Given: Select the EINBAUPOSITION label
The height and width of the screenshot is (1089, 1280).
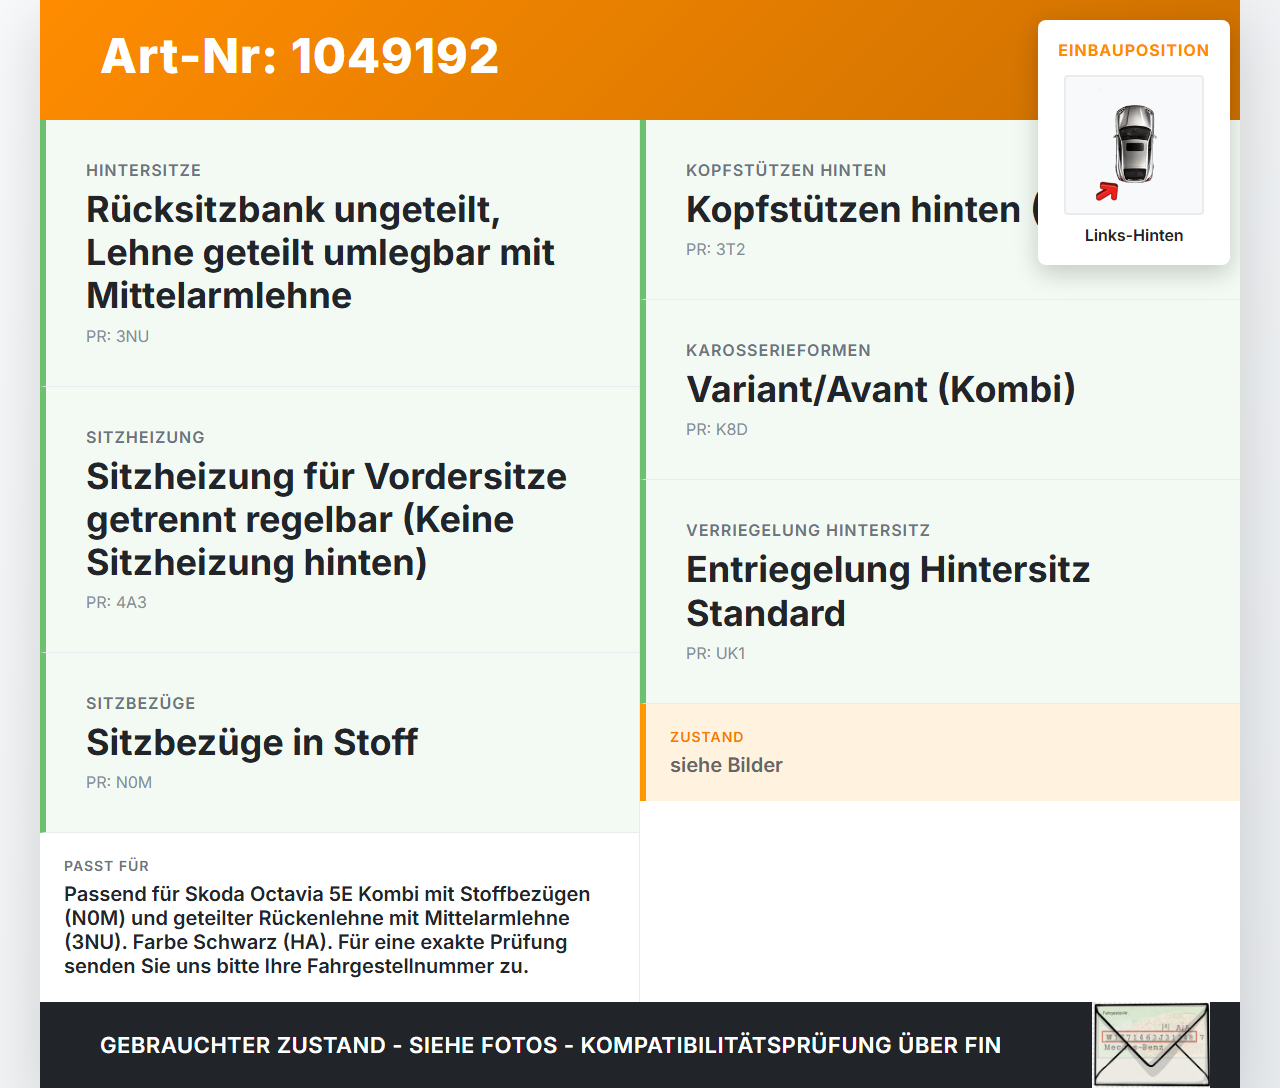Looking at the screenshot, I should pos(1134,50).
